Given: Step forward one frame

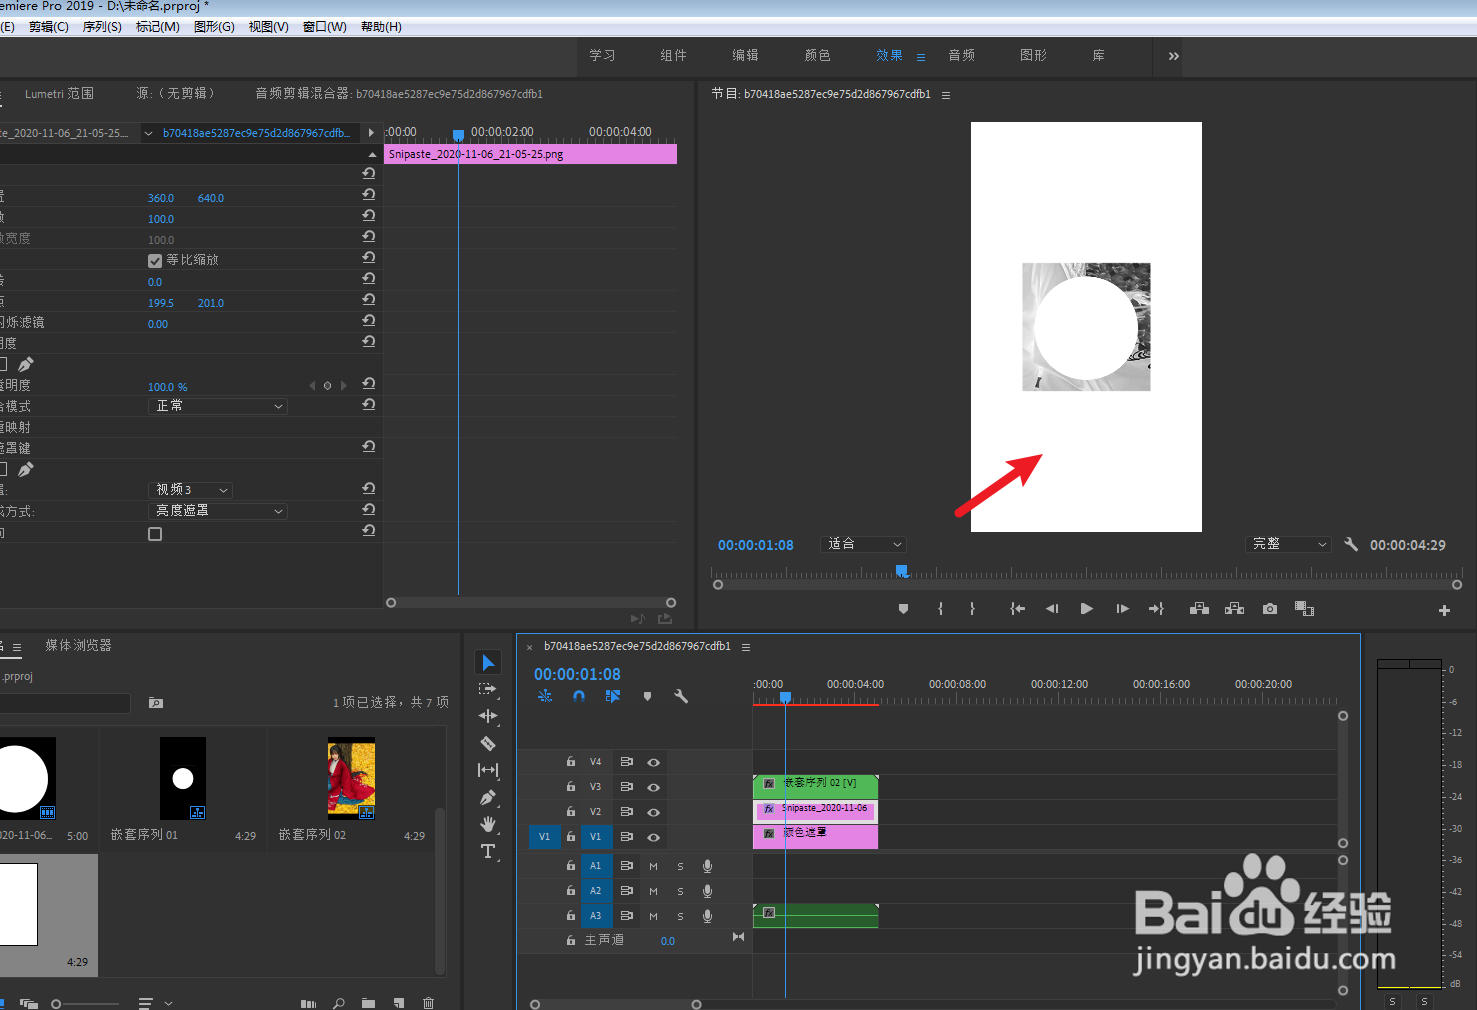Looking at the screenshot, I should point(1122,609).
